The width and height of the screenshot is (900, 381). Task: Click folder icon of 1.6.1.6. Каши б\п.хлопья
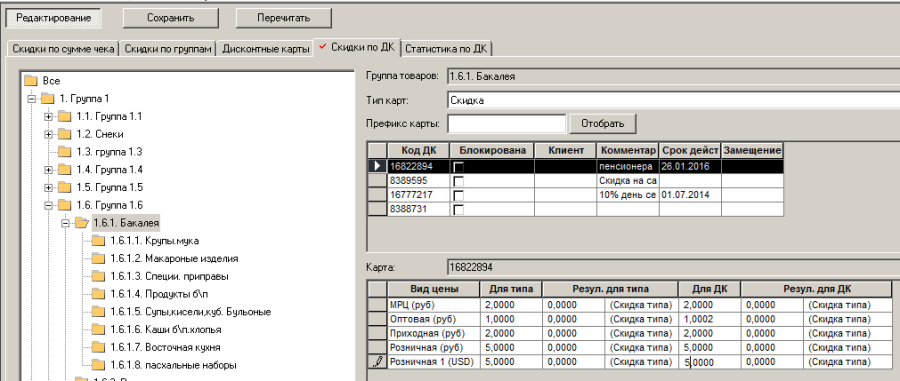tap(99, 329)
